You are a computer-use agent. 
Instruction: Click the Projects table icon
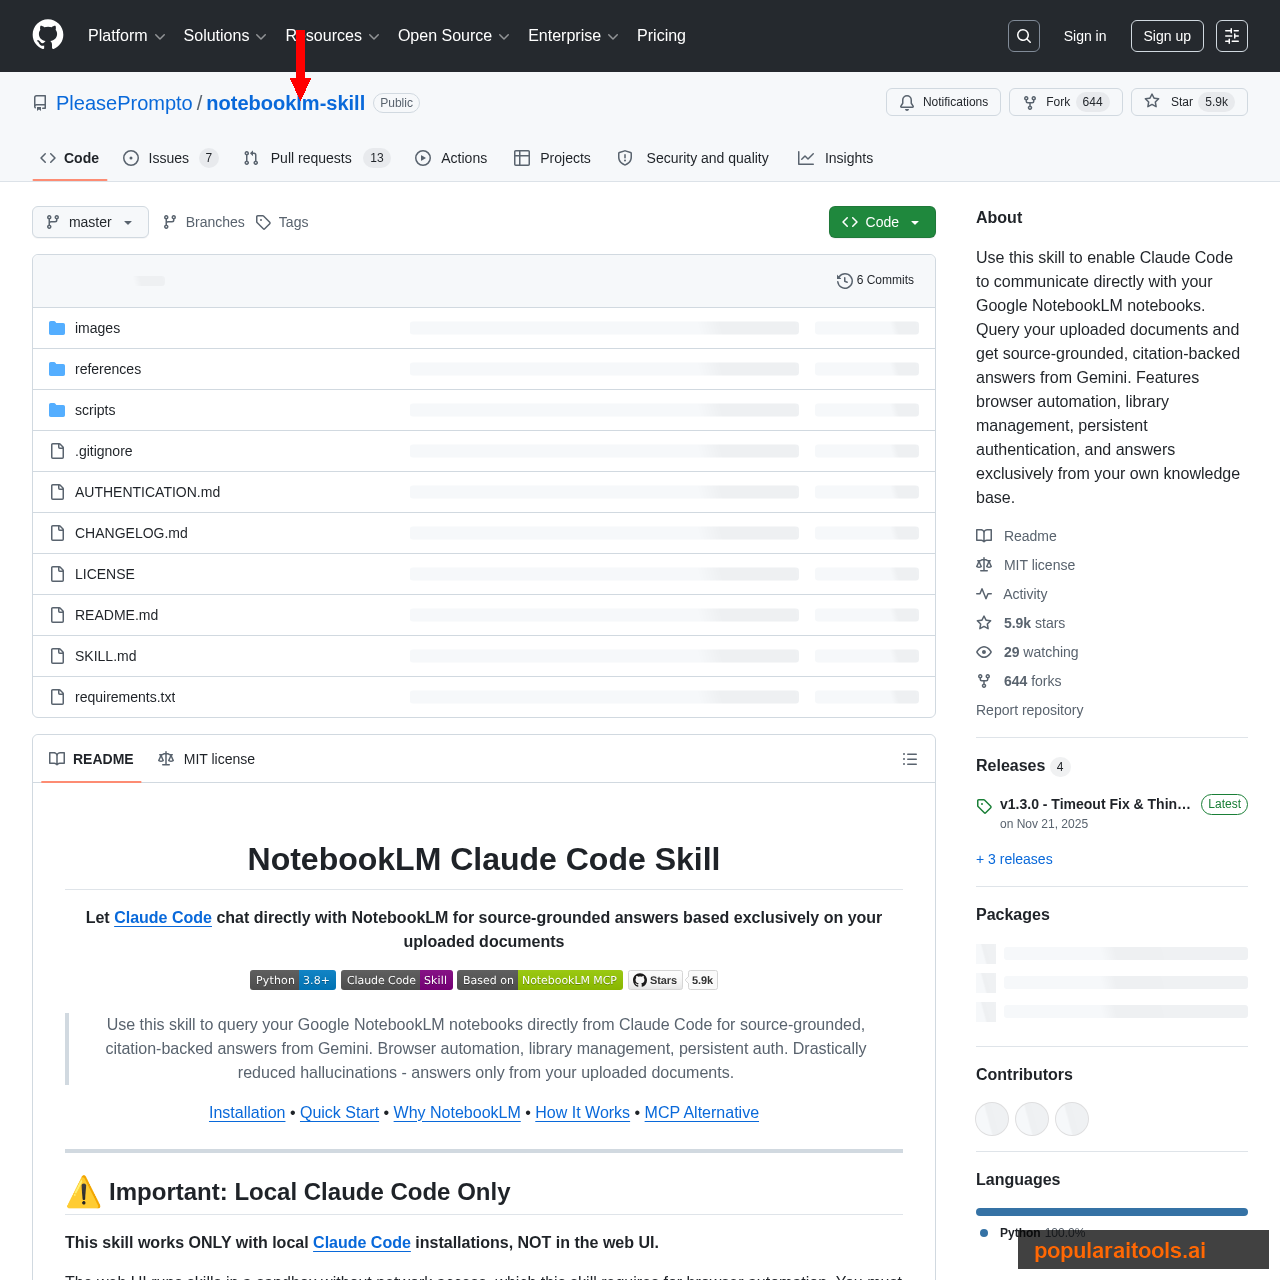[523, 157]
